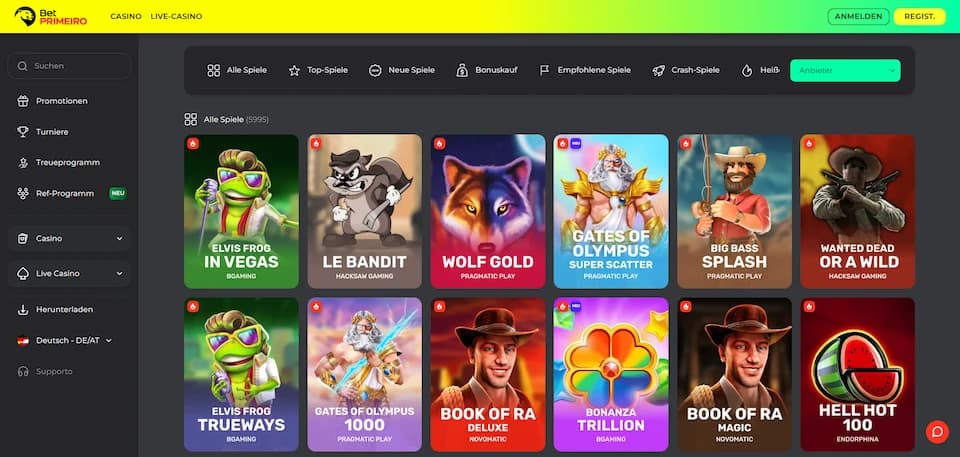The height and width of the screenshot is (457, 960).
Task: Click the Casino sidebar icon
Action: pyautogui.click(x=23, y=238)
